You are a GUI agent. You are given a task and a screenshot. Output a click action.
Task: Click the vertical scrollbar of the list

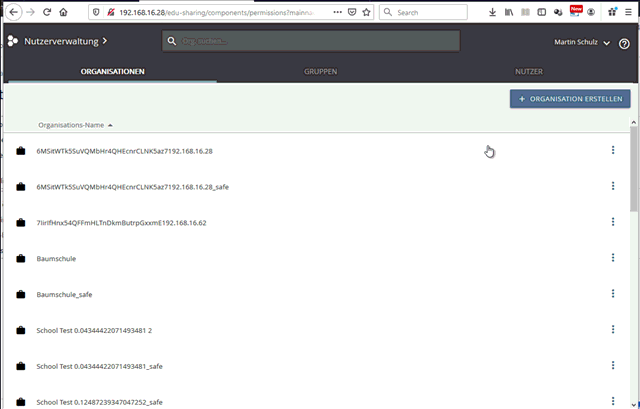(x=634, y=170)
